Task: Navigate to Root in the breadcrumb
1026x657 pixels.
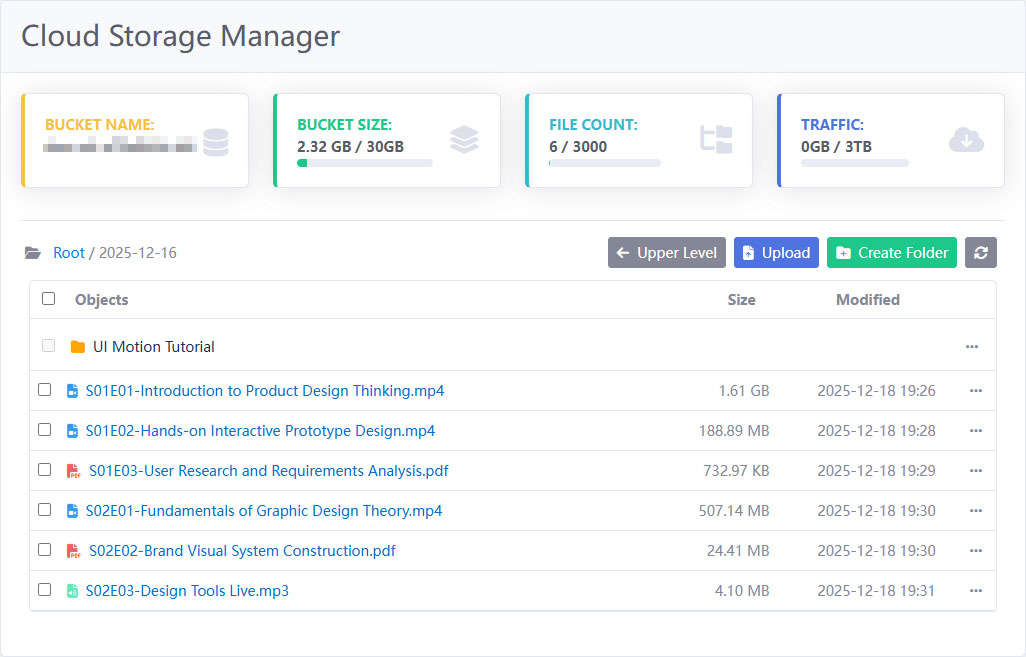Action: 69,253
